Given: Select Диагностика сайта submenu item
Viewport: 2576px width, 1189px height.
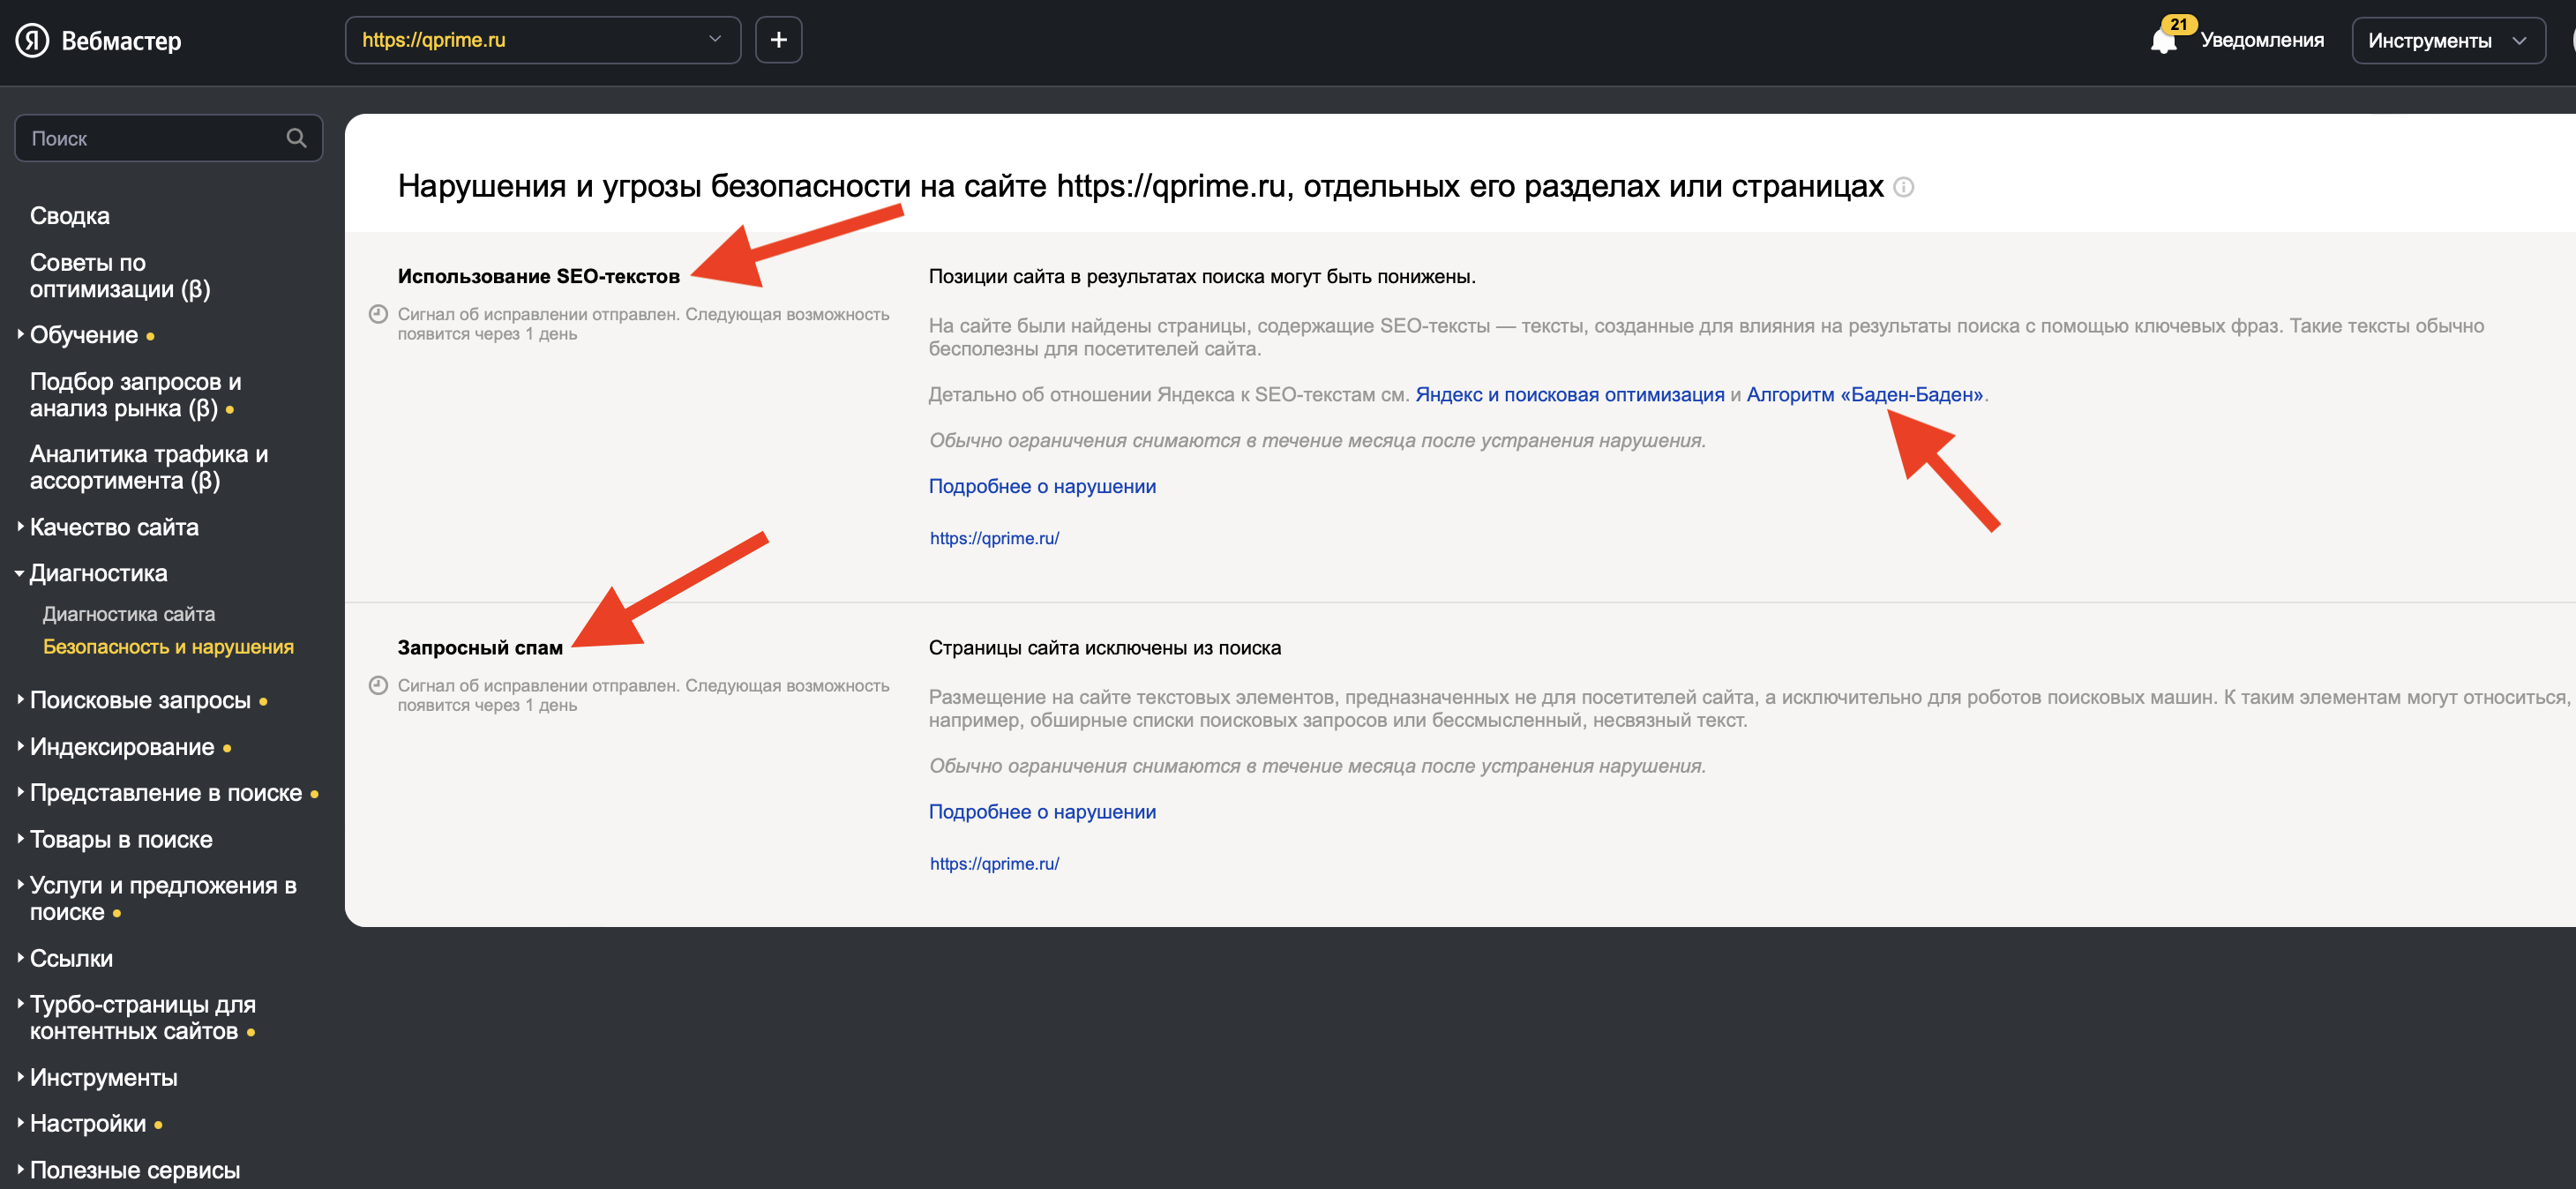Looking at the screenshot, I should (129, 614).
